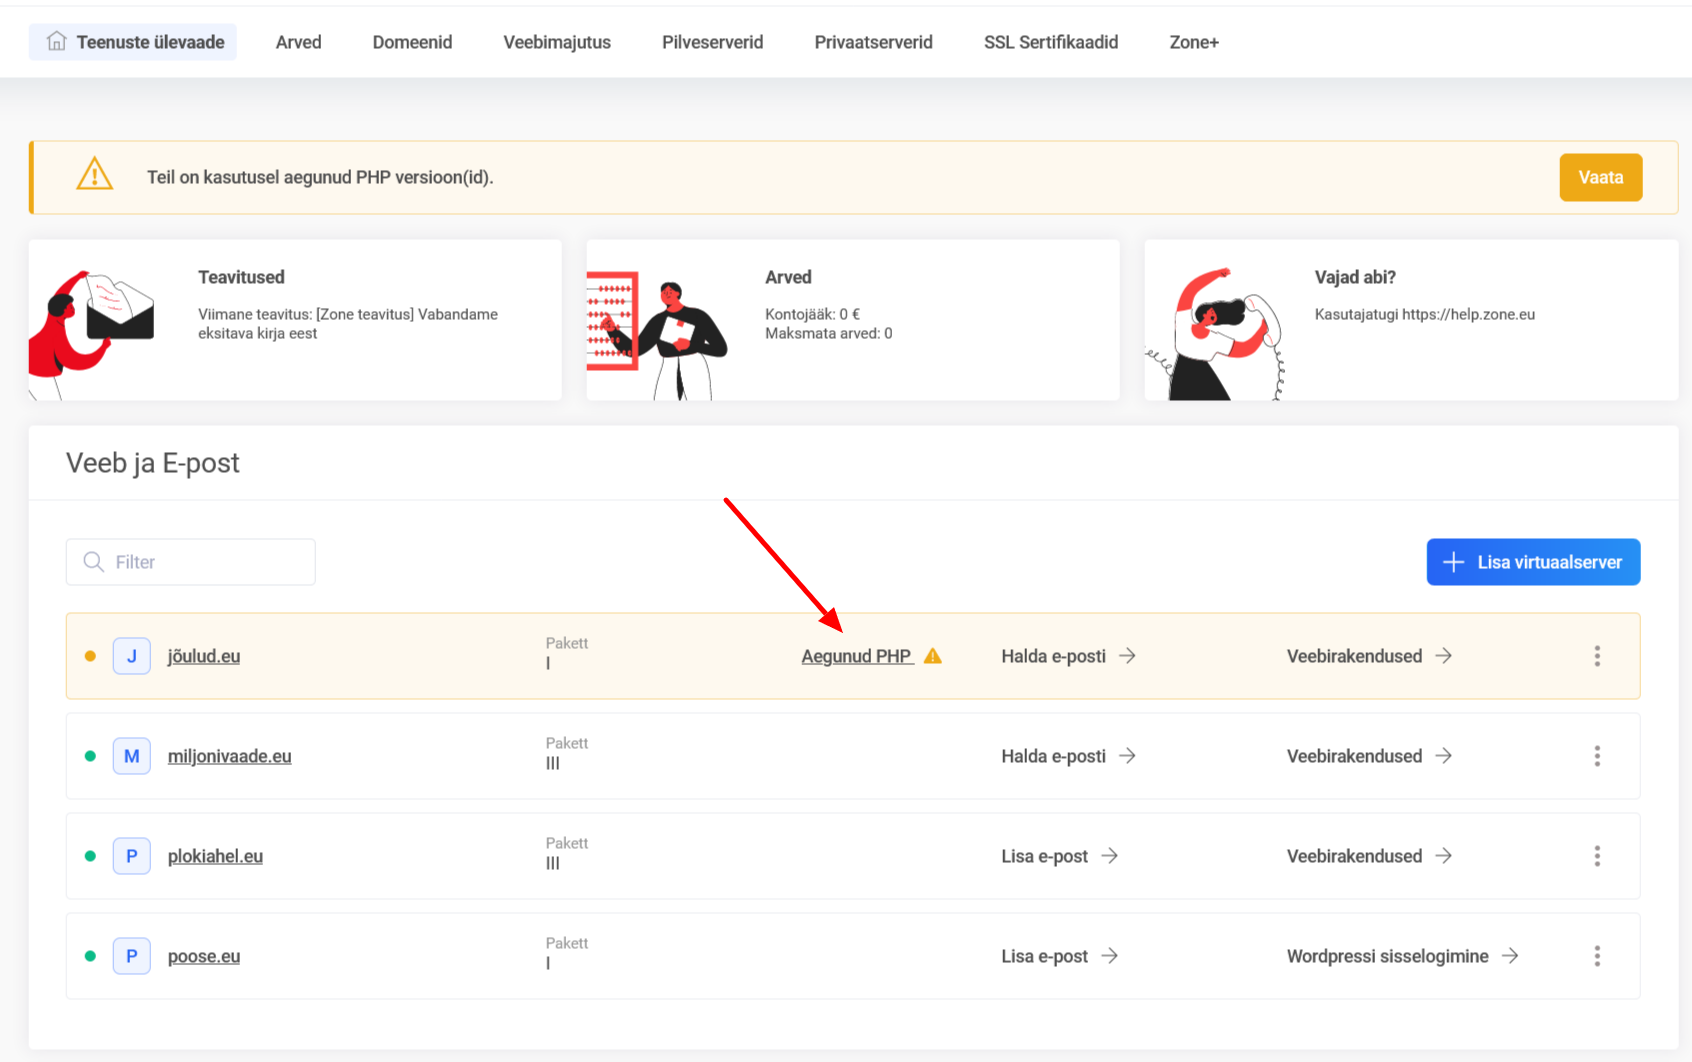Open three-dot menu for jõulud.eu row
The image size is (1692, 1062).
(x=1596, y=656)
